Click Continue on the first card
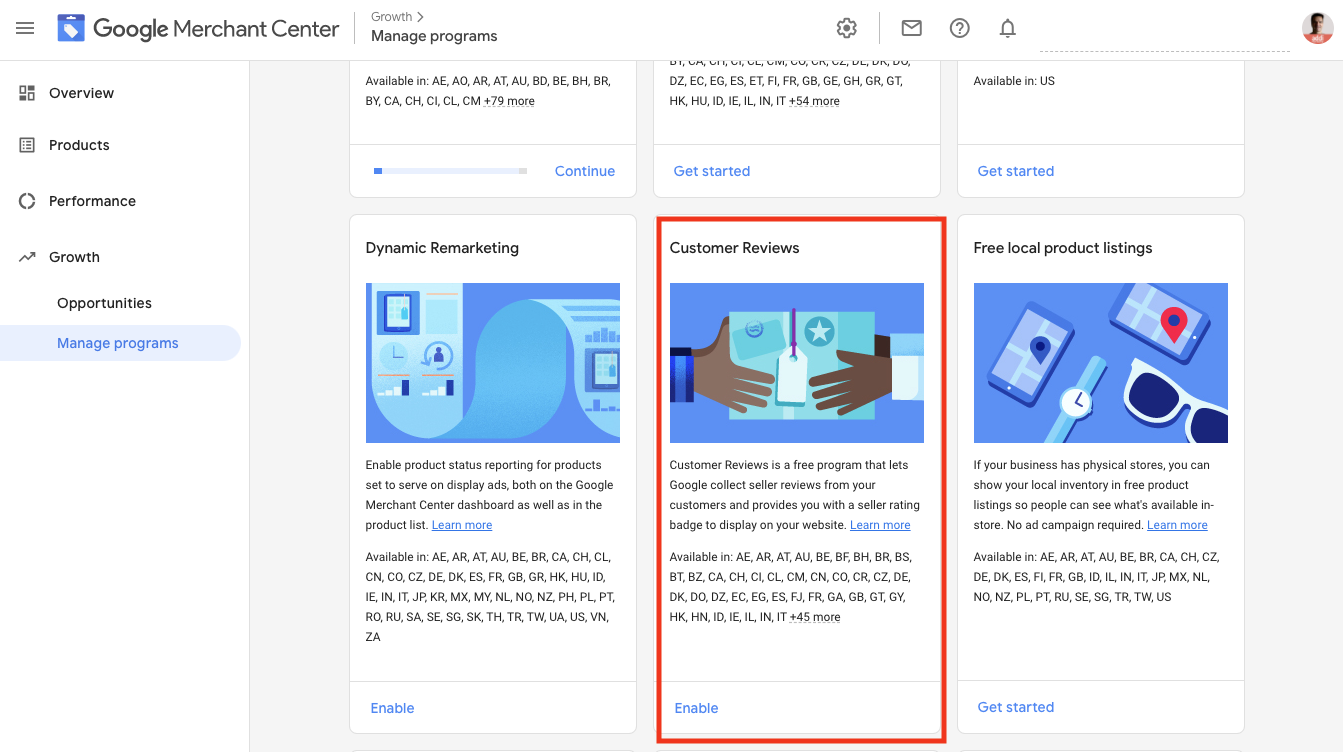Viewport: 1343px width, 752px height. tap(584, 171)
